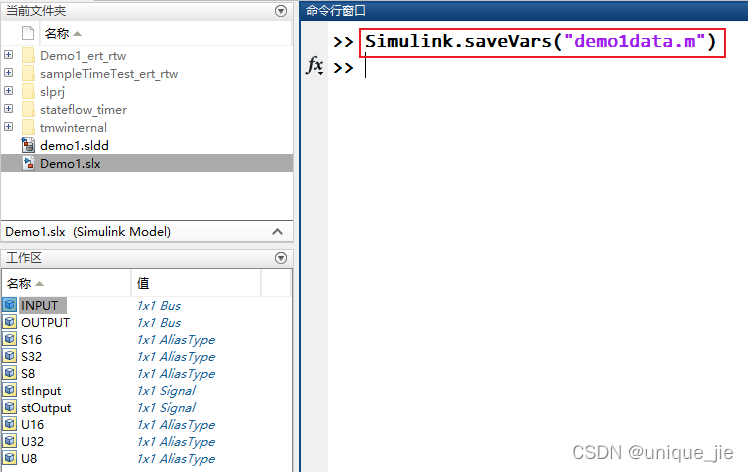Viewport: 748px width, 472px height.
Task: Click the file type column header icon
Action: click(x=28, y=33)
